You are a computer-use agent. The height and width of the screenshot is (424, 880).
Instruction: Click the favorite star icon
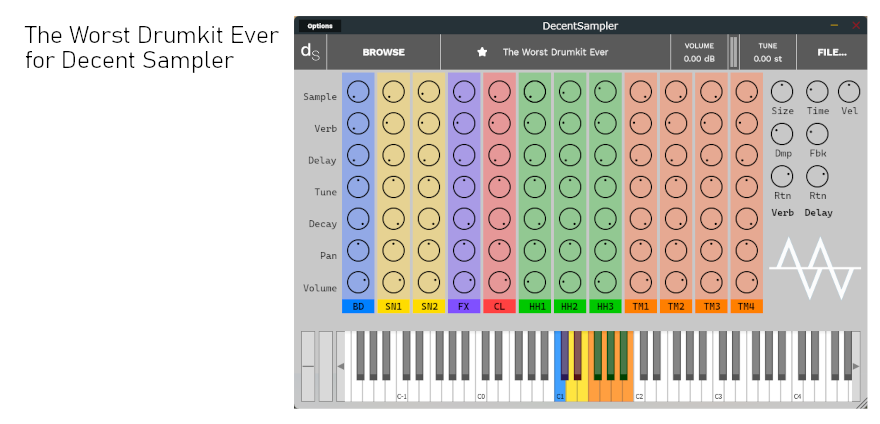pyautogui.click(x=482, y=52)
